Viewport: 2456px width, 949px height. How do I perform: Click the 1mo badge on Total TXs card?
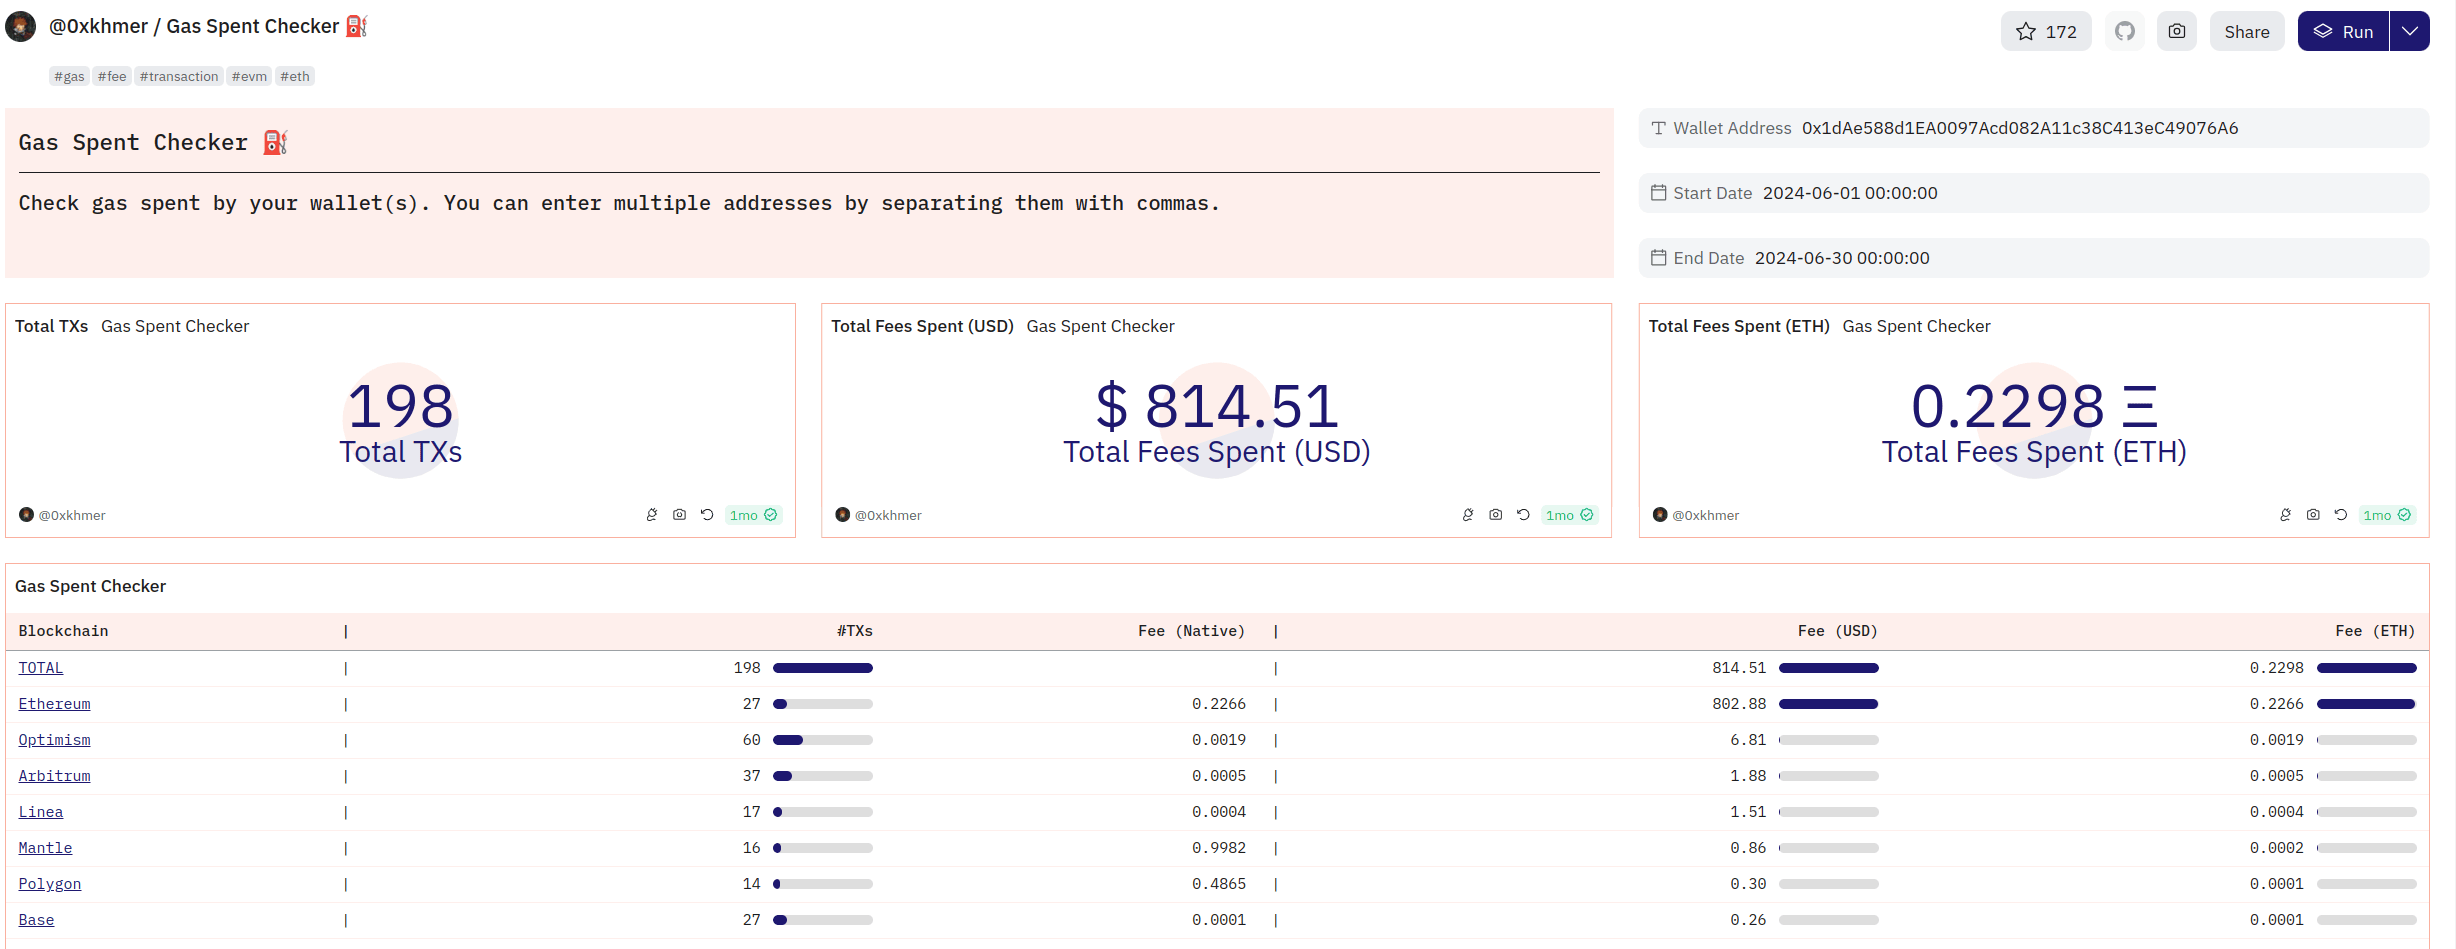click(753, 515)
